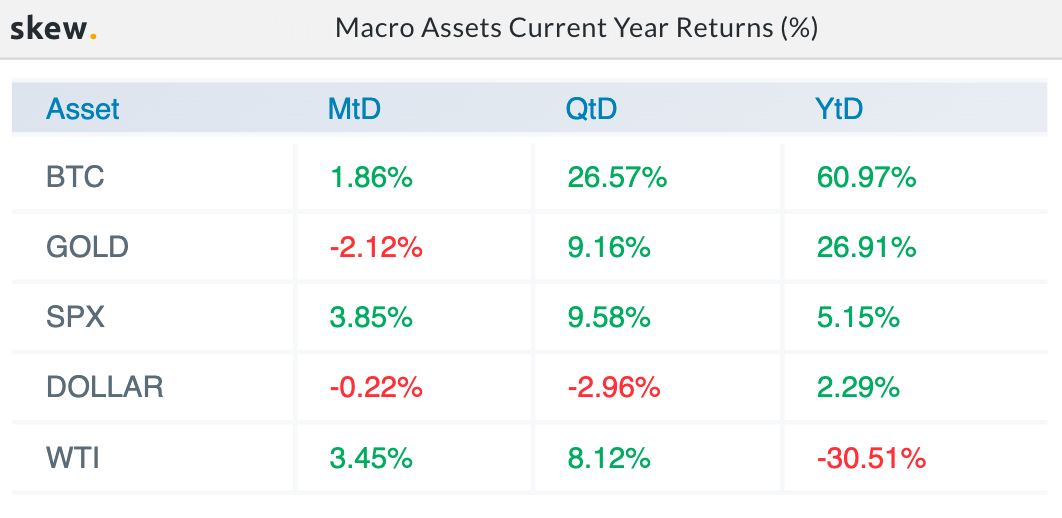Click WTI month-to-date value 3.45%

371,458
